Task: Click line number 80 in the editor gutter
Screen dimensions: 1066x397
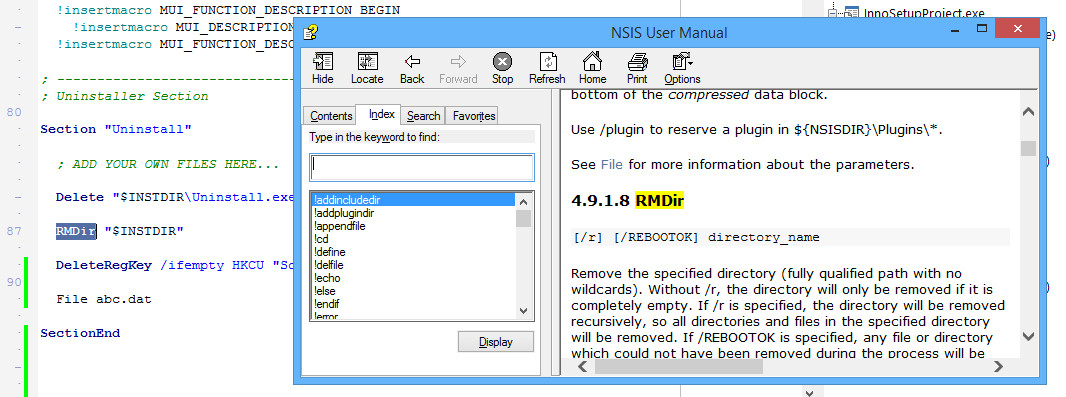Action: pos(14,112)
